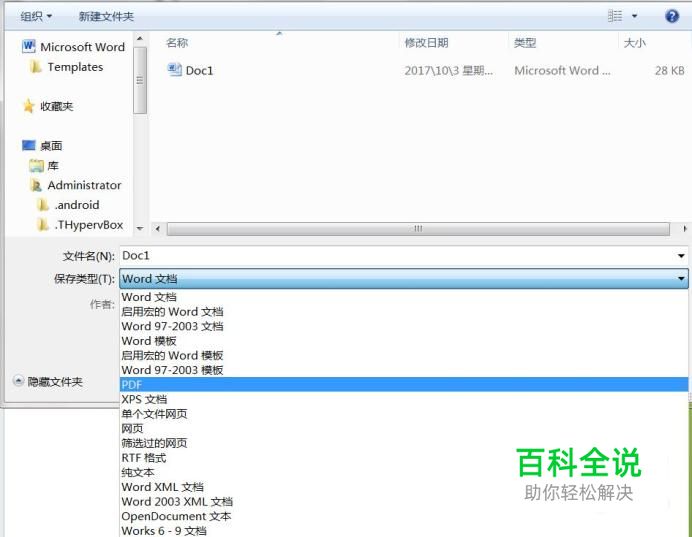
Task: Open the .android folder in sidebar
Action: pyautogui.click(x=77, y=205)
